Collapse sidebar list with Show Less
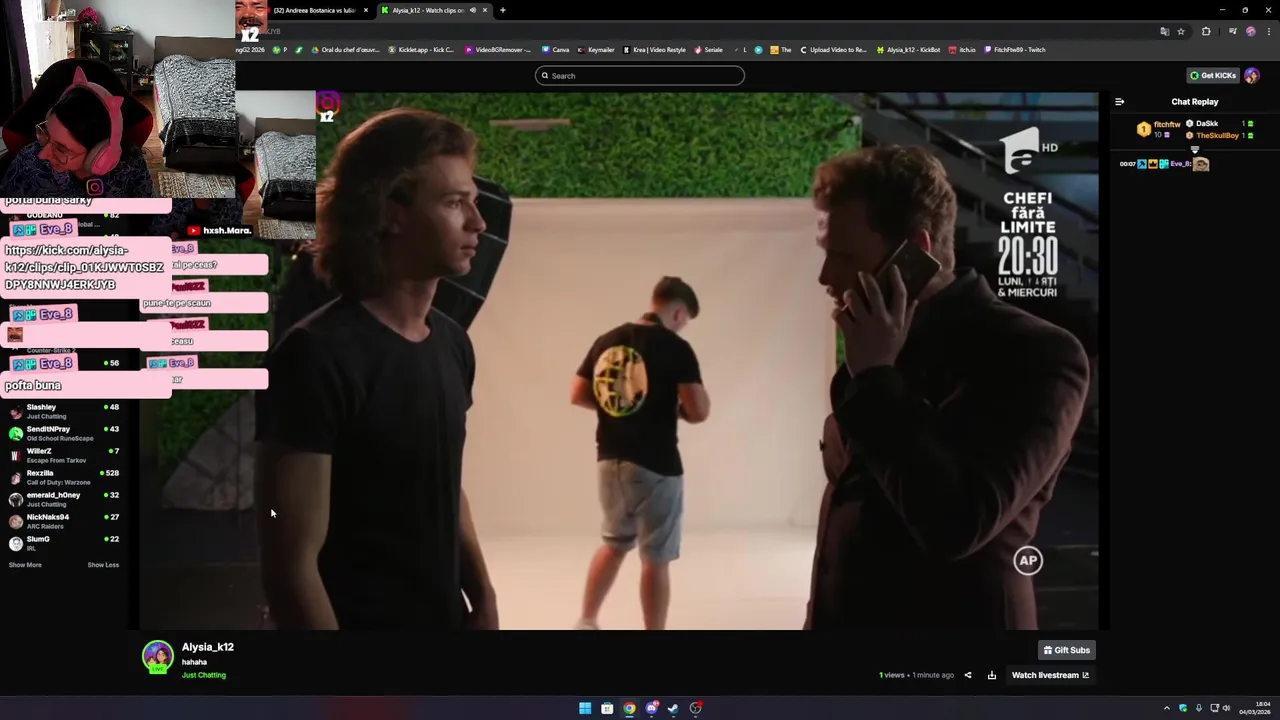The height and width of the screenshot is (720, 1280). (x=103, y=565)
